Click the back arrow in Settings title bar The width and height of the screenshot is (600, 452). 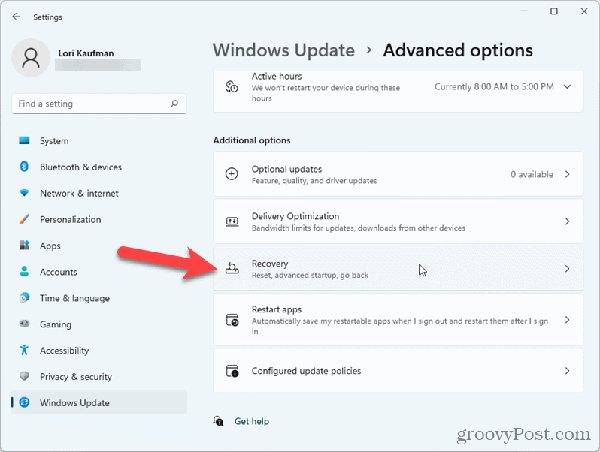(x=16, y=15)
